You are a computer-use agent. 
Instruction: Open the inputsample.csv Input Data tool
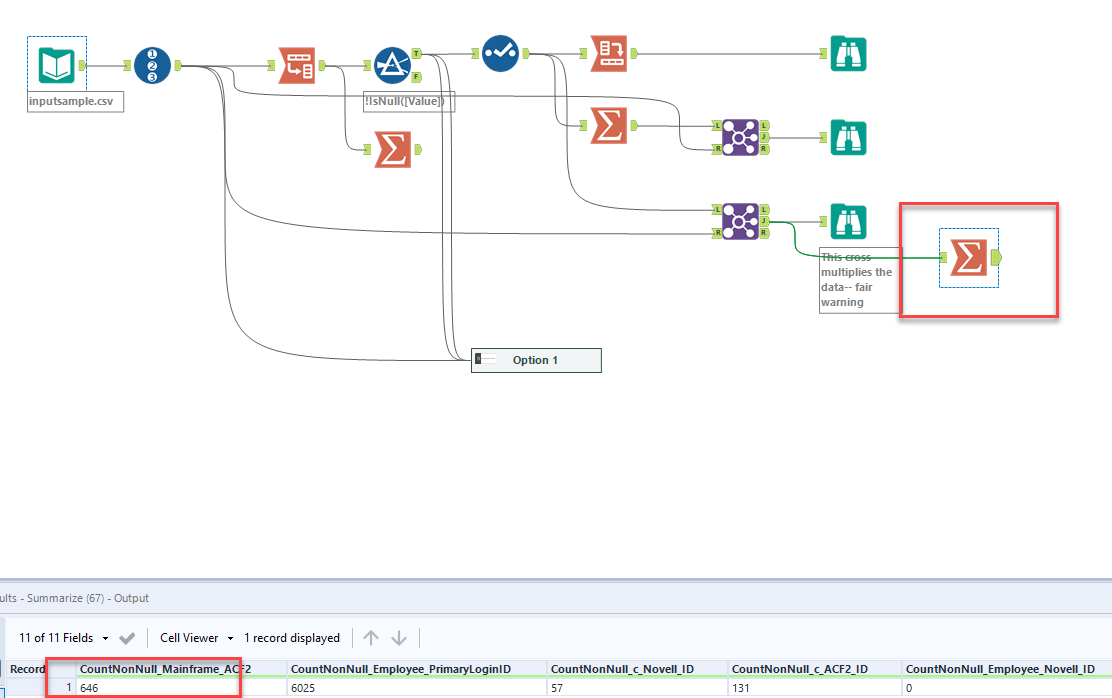[57, 62]
